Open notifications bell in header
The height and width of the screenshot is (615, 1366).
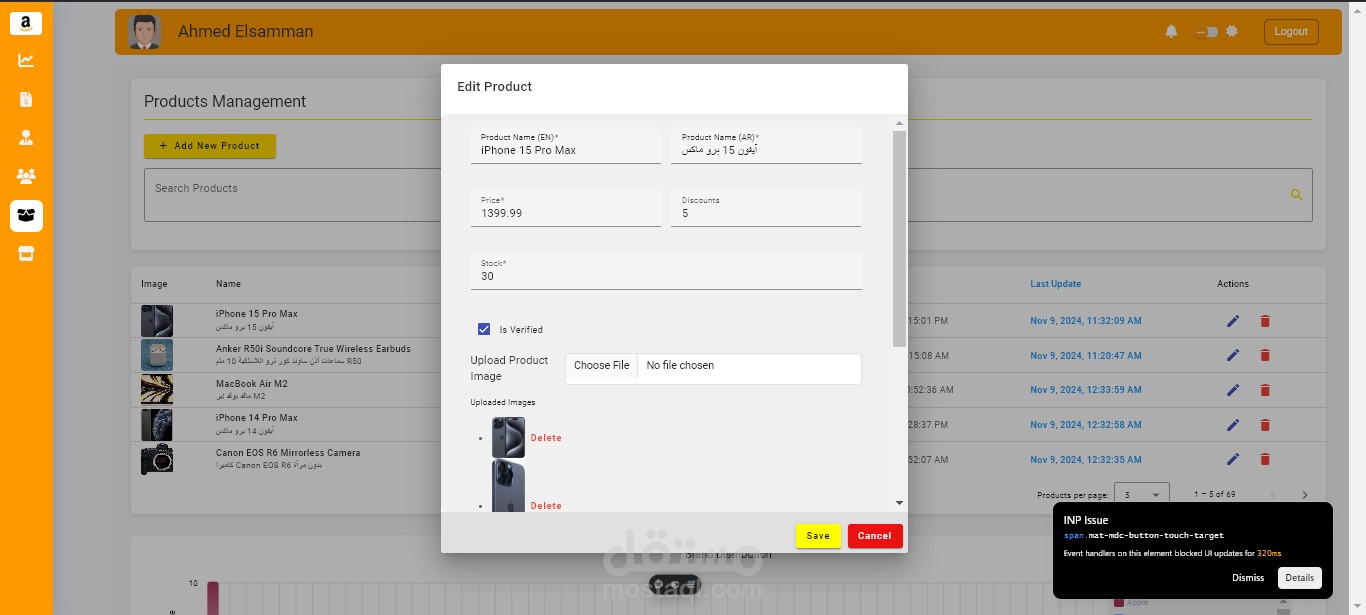tap(1171, 31)
